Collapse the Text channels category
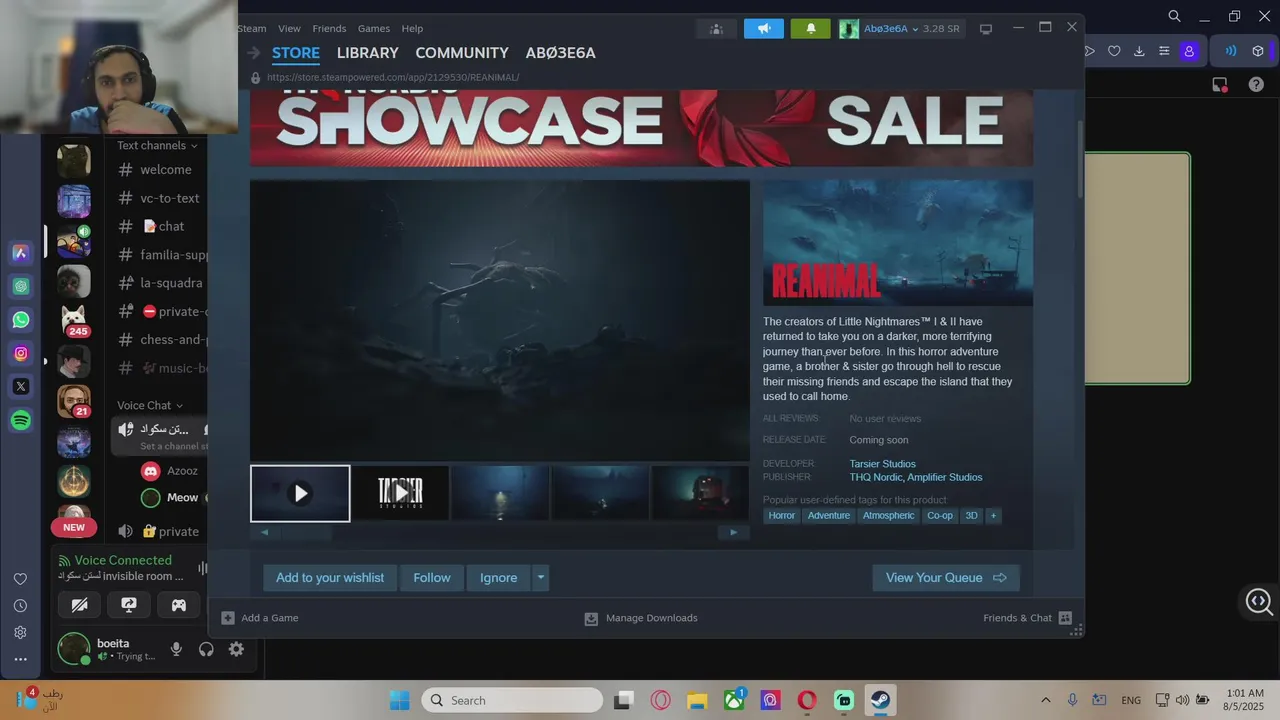 tap(157, 145)
